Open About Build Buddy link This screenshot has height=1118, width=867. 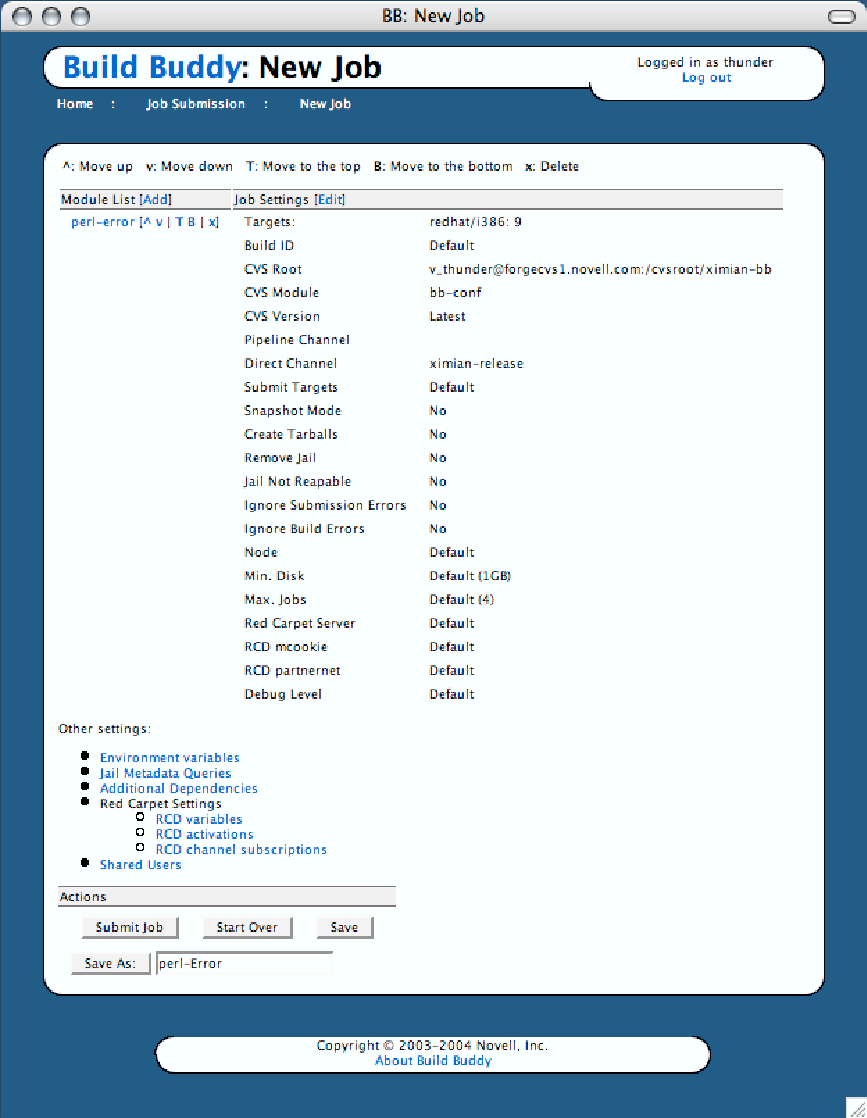pyautogui.click(x=433, y=1061)
